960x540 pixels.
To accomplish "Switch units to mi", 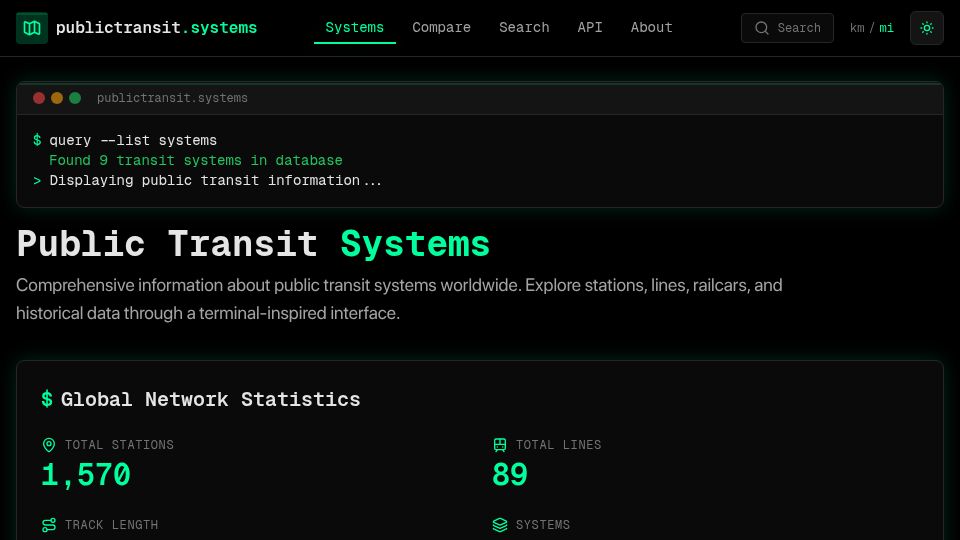I will click(886, 28).
